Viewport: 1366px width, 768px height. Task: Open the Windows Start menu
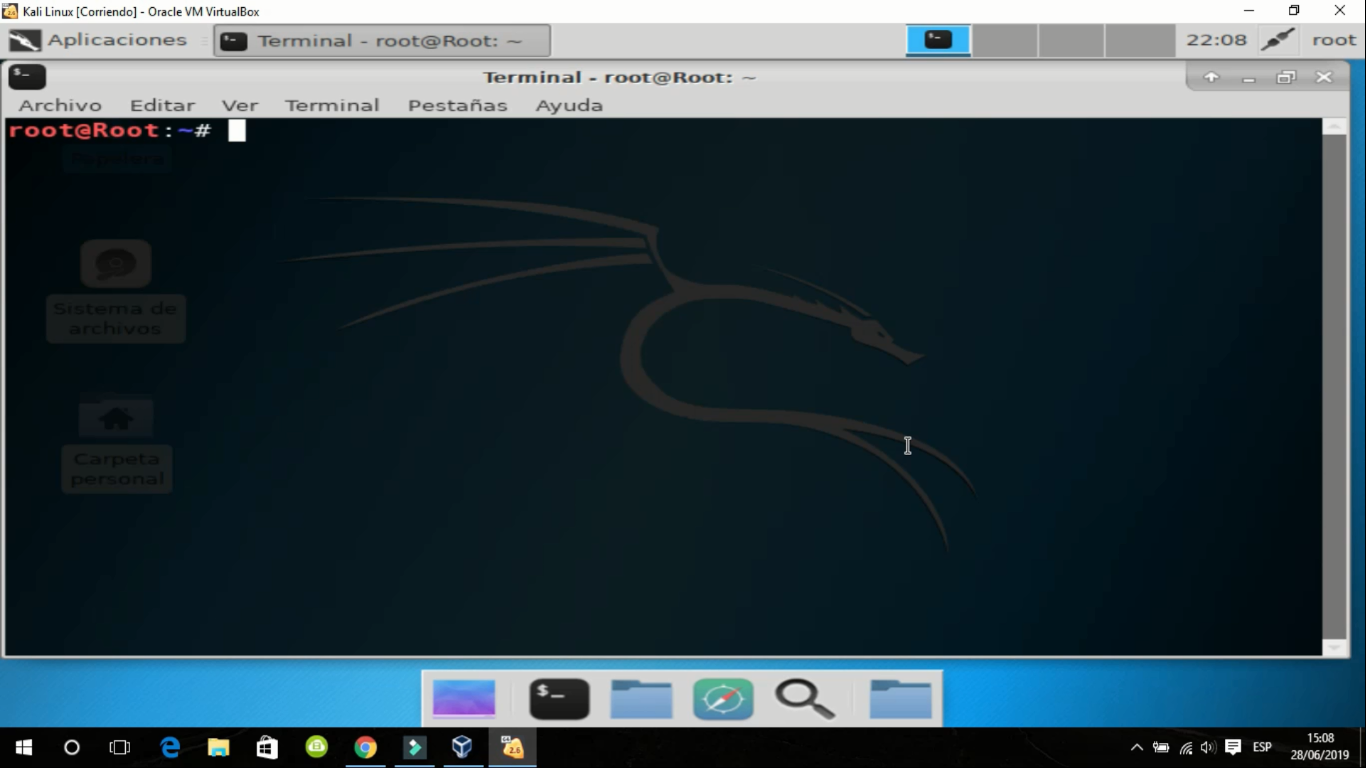click(24, 747)
